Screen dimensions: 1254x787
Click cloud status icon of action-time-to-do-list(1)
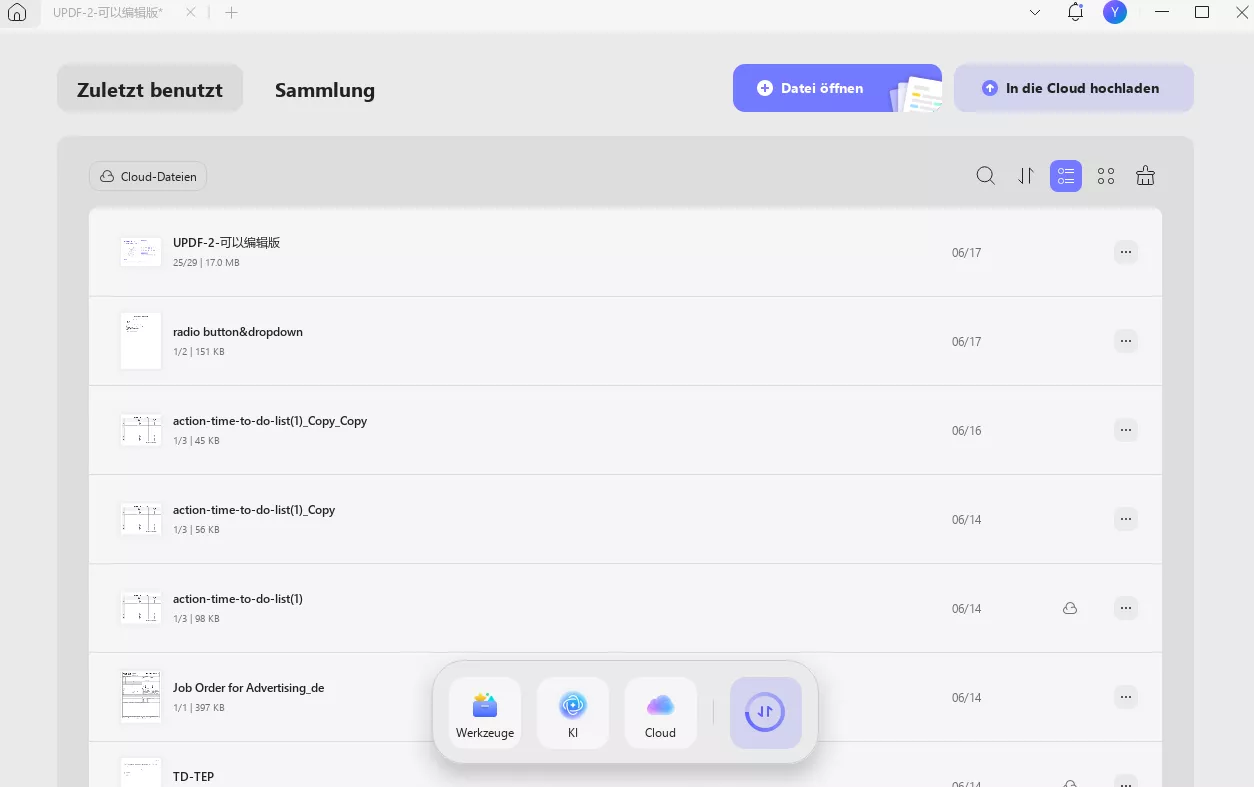click(1070, 608)
